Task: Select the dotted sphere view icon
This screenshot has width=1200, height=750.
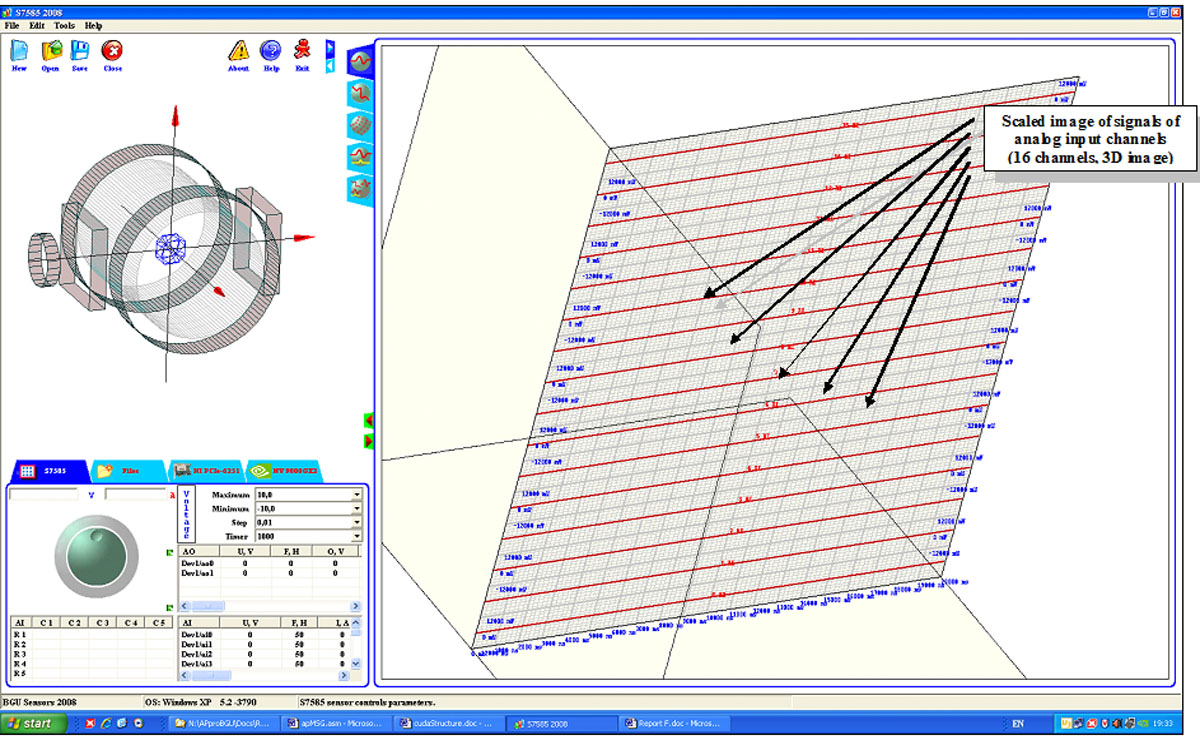Action: tap(359, 125)
